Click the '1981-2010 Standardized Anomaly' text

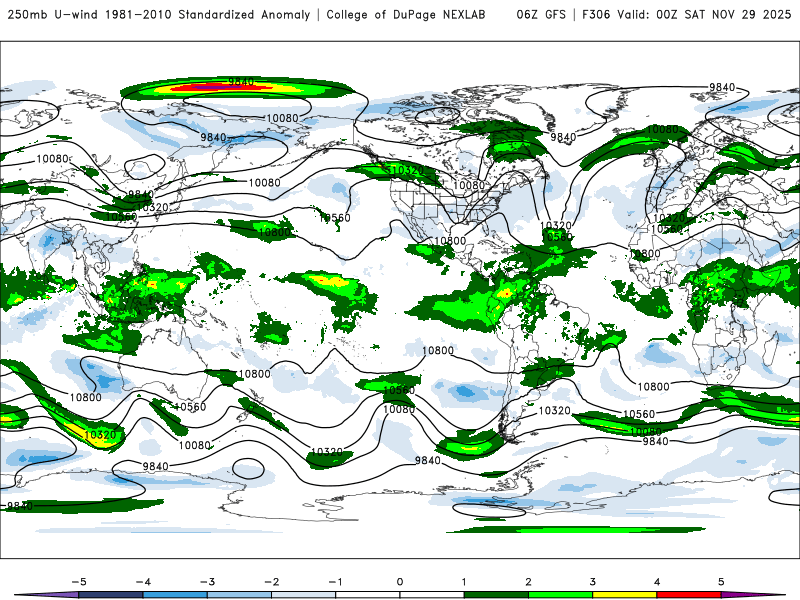pyautogui.click(x=208, y=14)
